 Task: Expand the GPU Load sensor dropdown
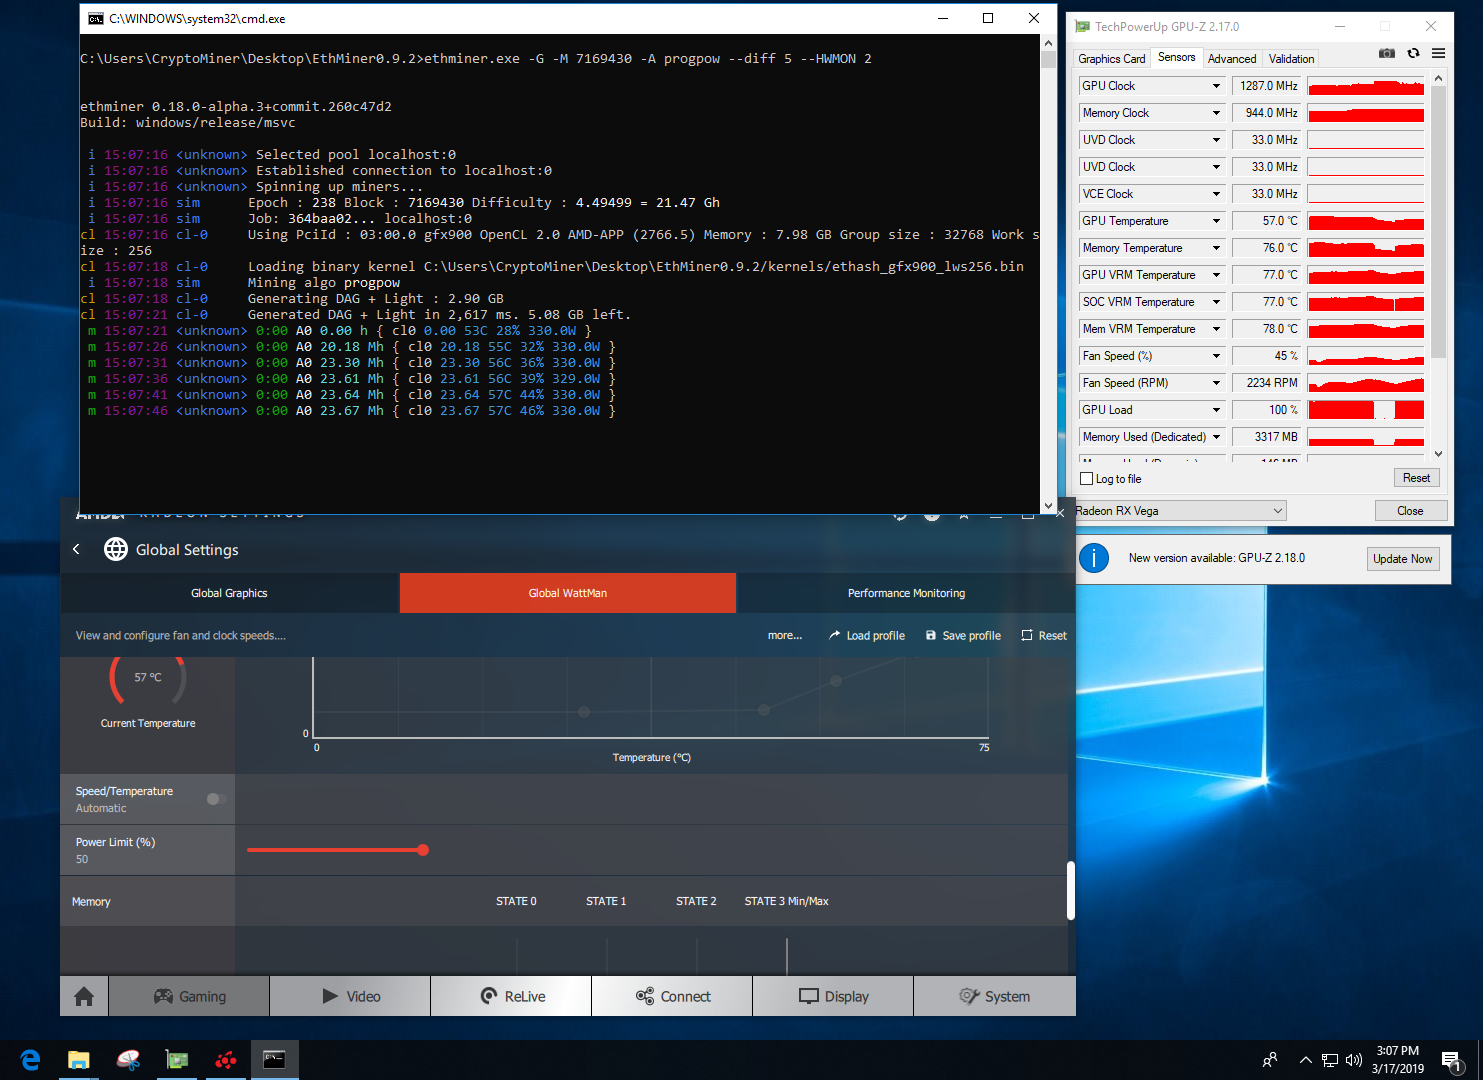pos(1217,410)
